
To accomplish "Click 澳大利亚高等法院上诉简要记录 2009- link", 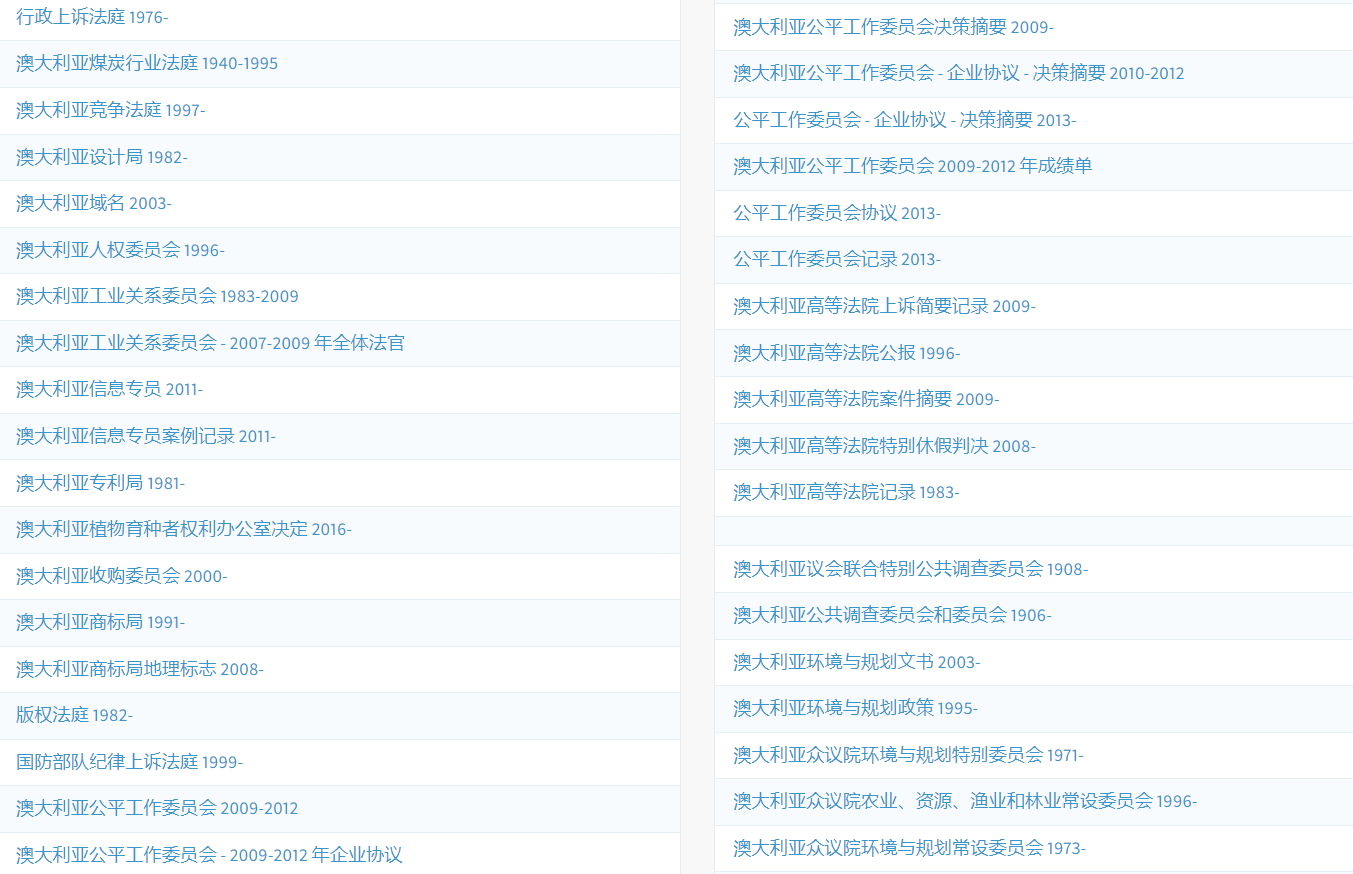I will [884, 306].
